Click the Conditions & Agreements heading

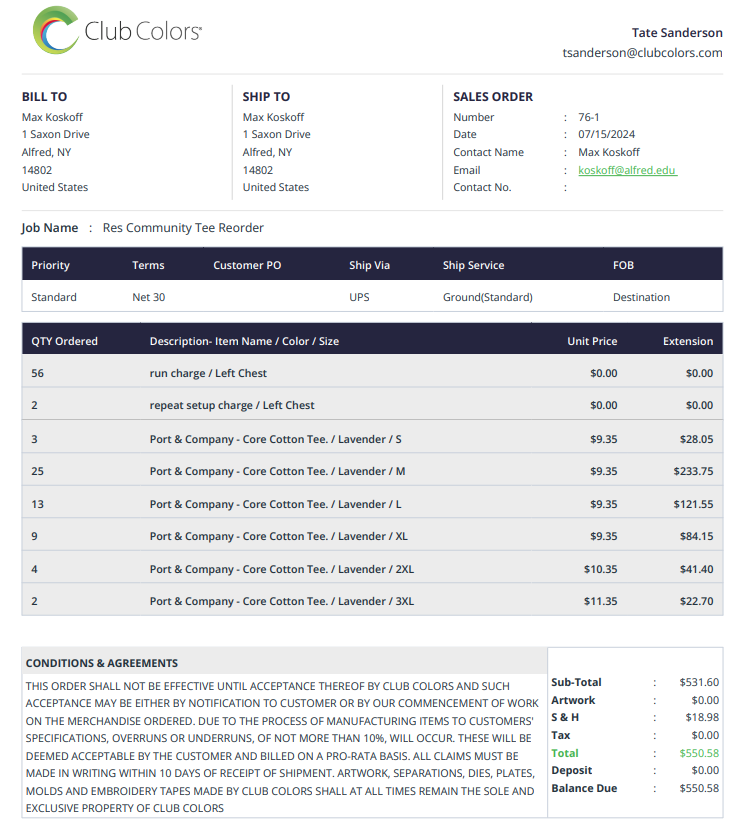point(102,663)
